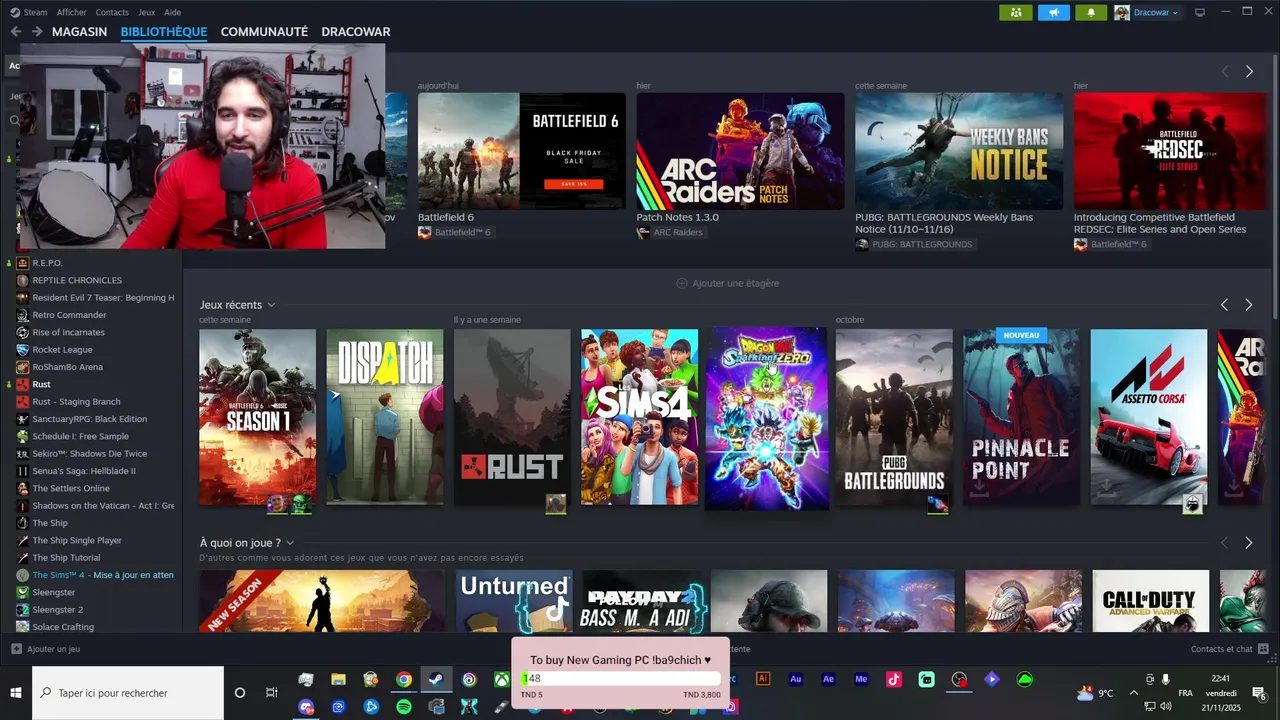Switch to the BIBLIOTHÈQUE tab
This screenshot has height=720, width=1280.
click(164, 32)
